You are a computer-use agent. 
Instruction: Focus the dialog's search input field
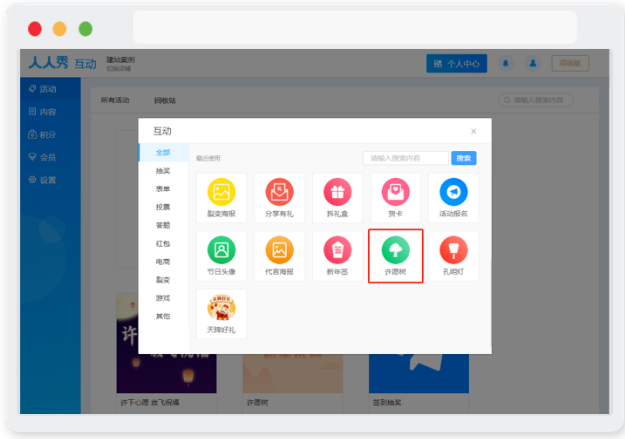406,158
